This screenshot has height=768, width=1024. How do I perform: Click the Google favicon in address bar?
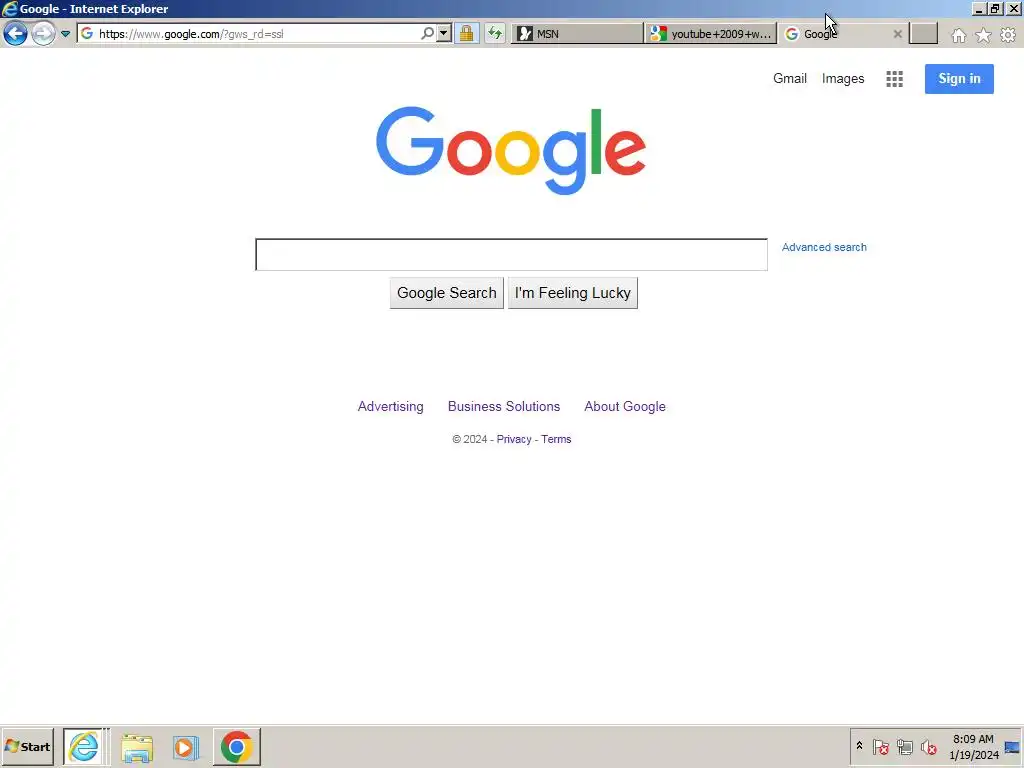tap(87, 33)
